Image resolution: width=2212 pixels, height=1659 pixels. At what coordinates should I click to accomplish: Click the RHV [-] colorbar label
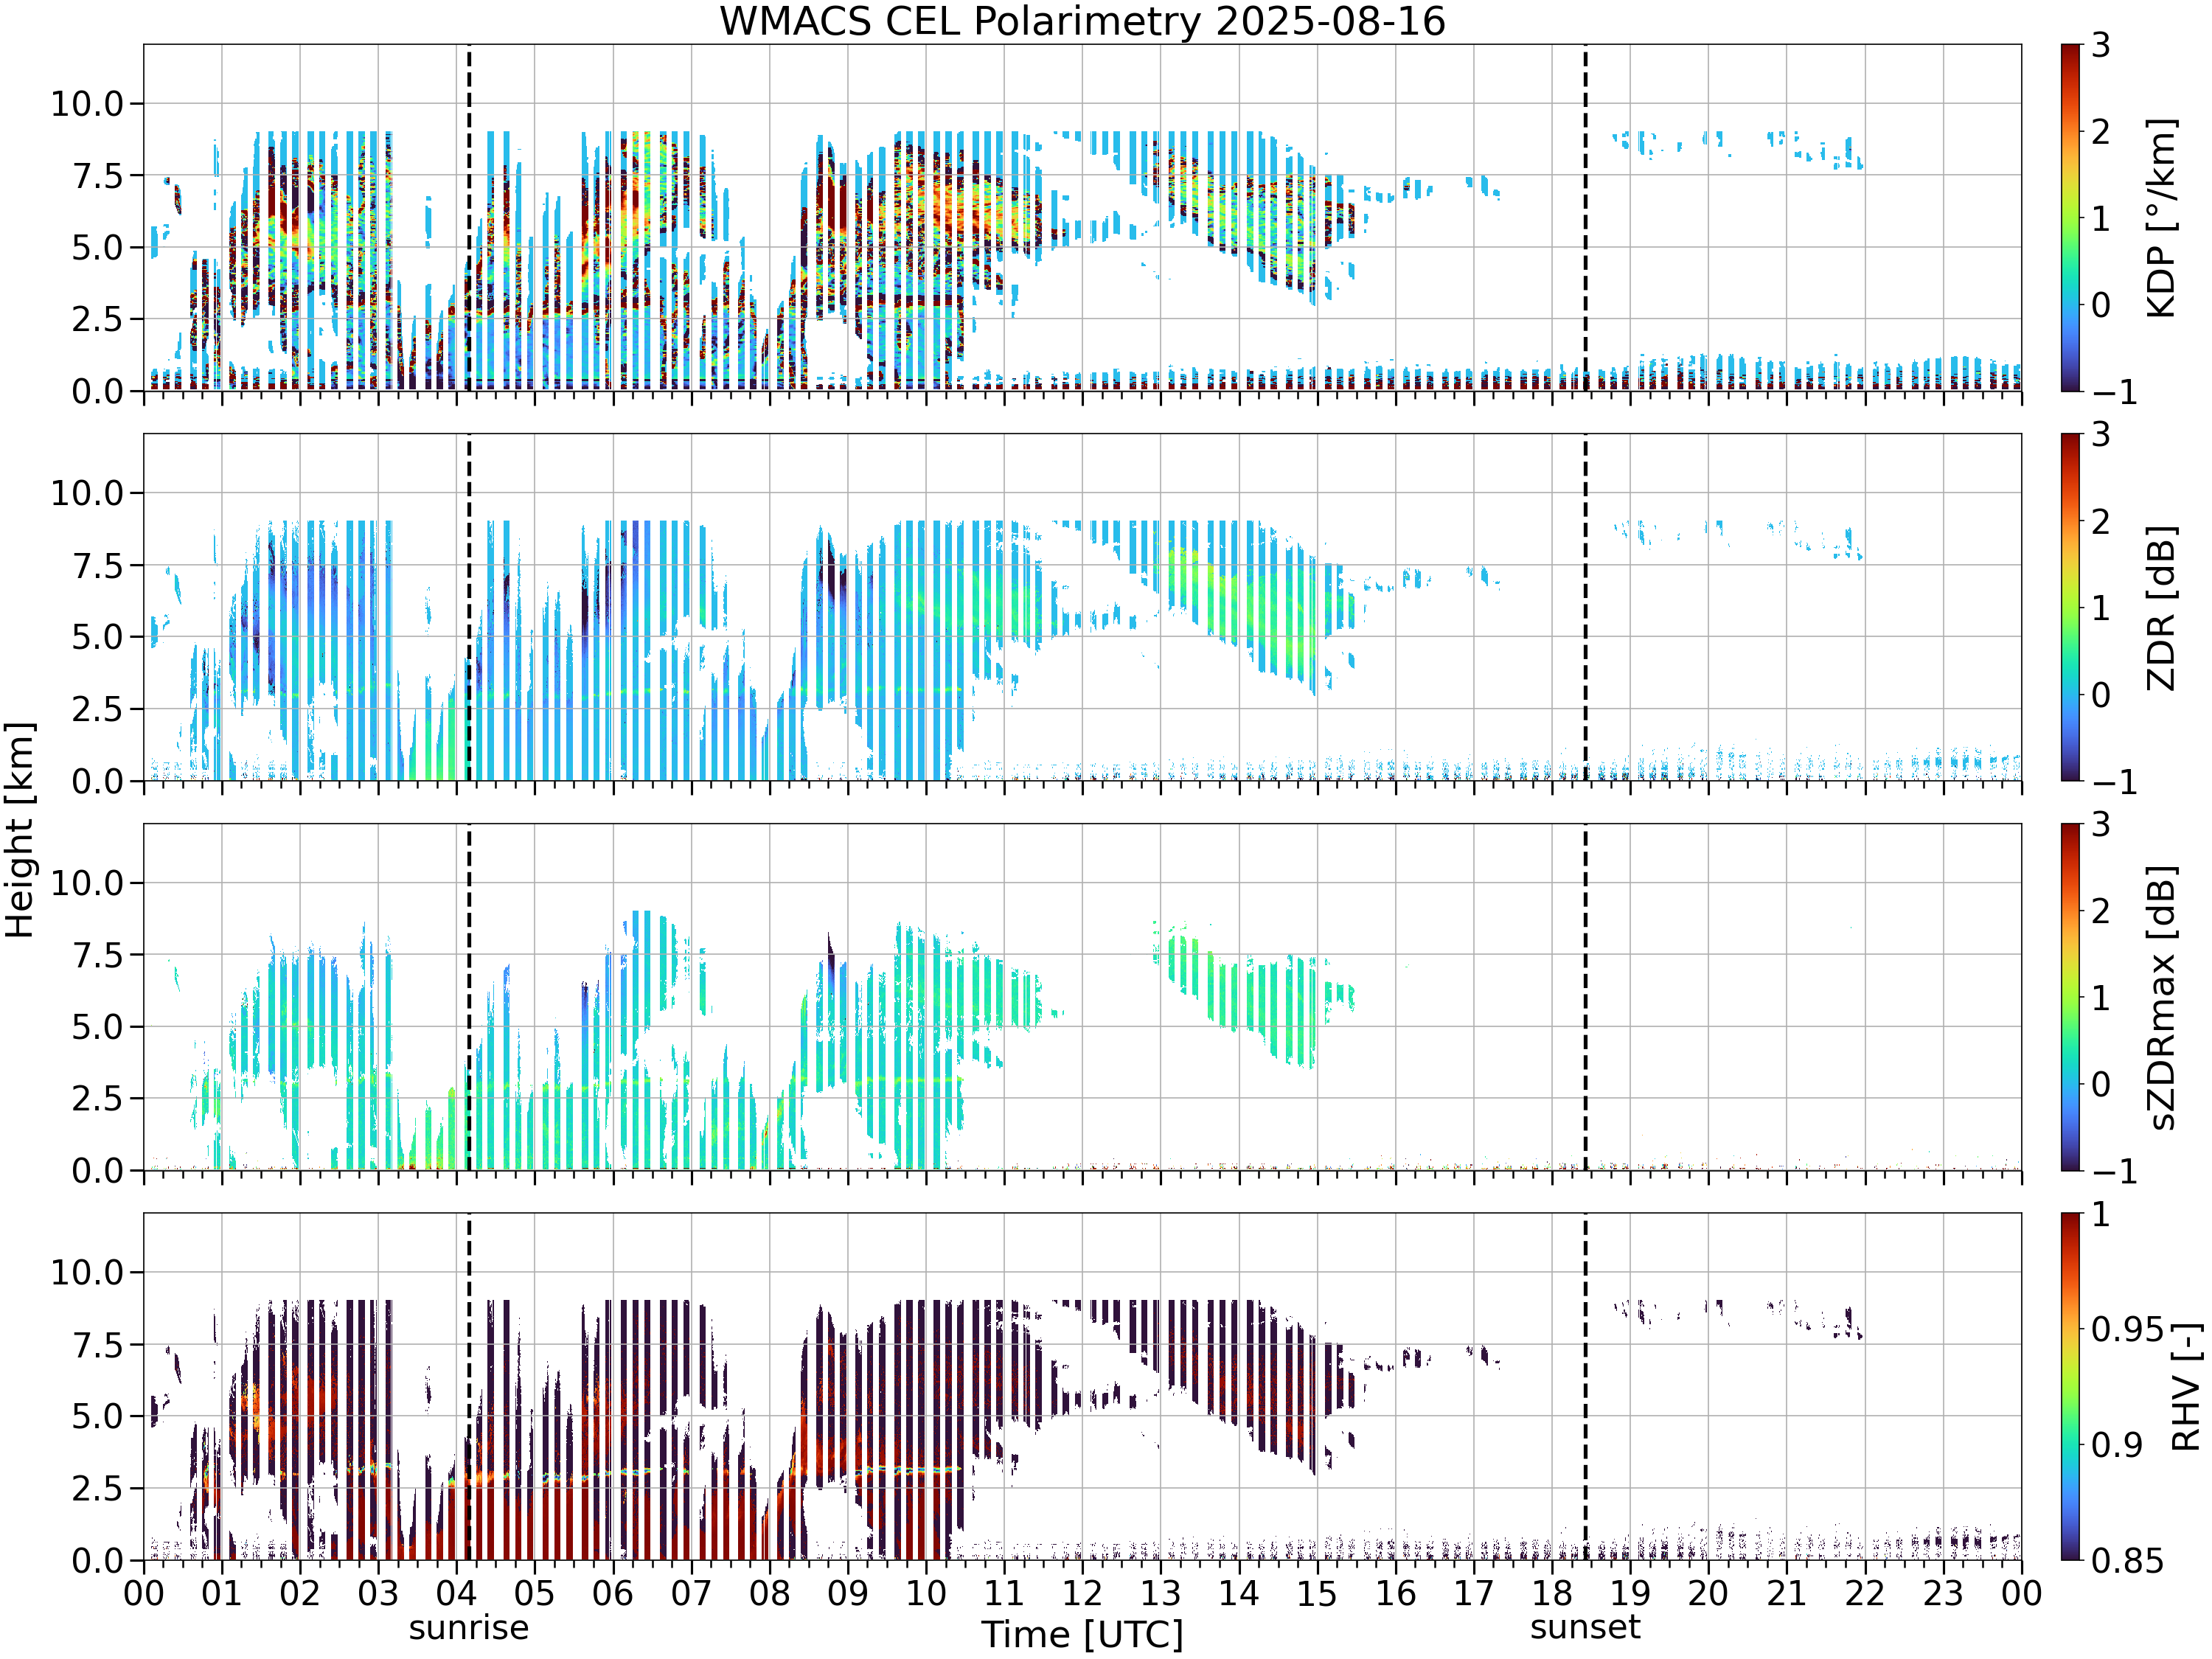pos(2186,1388)
